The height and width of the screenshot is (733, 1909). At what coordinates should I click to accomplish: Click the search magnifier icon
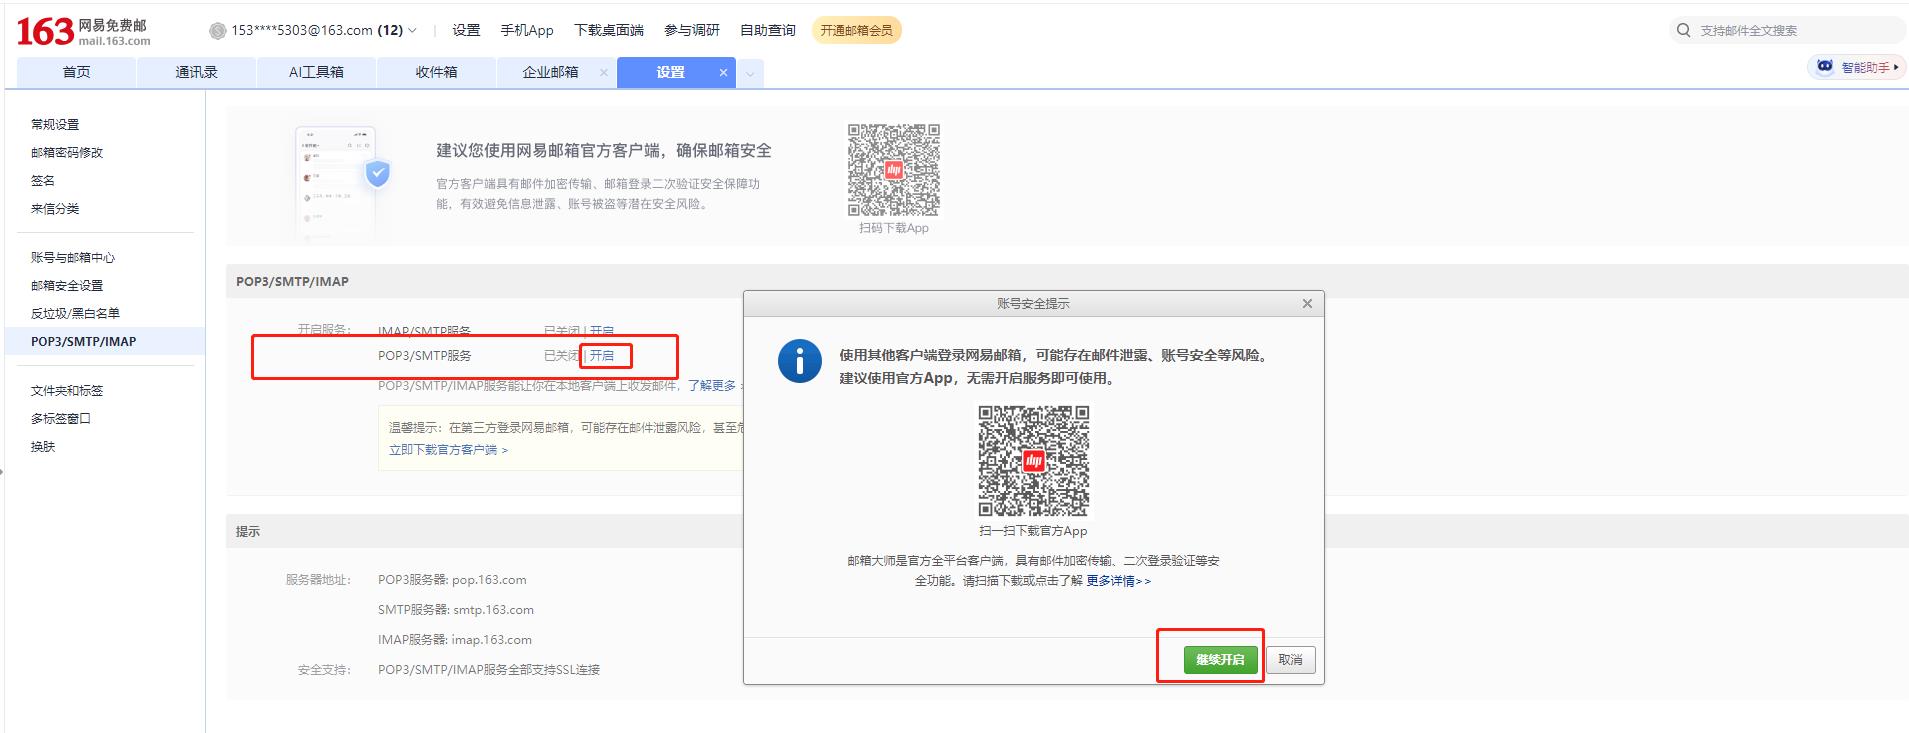(1683, 31)
